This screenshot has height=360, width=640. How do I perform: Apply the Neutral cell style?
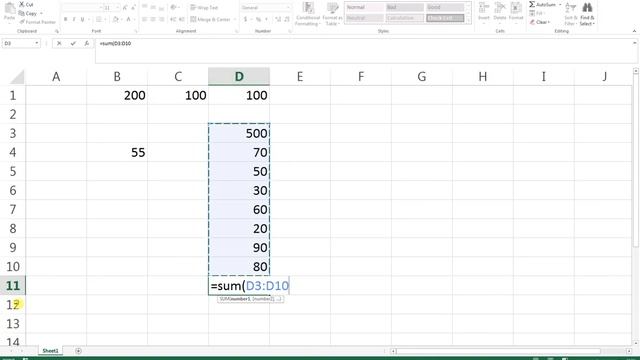[365, 18]
